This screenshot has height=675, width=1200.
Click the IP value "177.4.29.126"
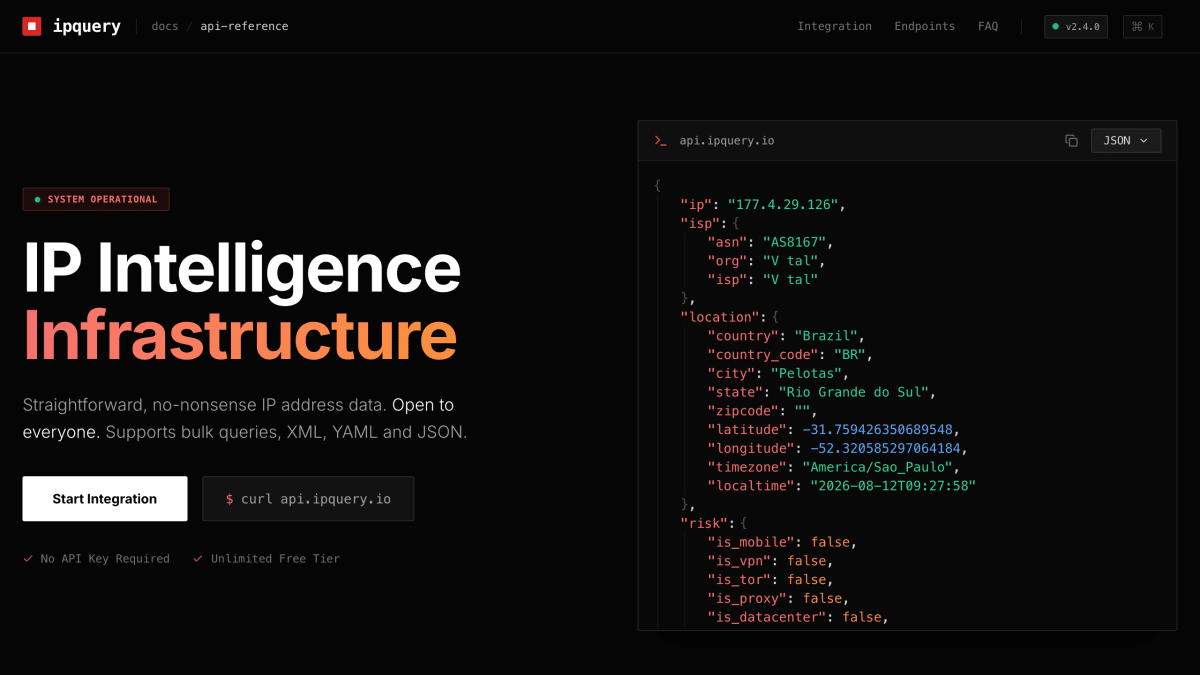pyautogui.click(x=783, y=204)
